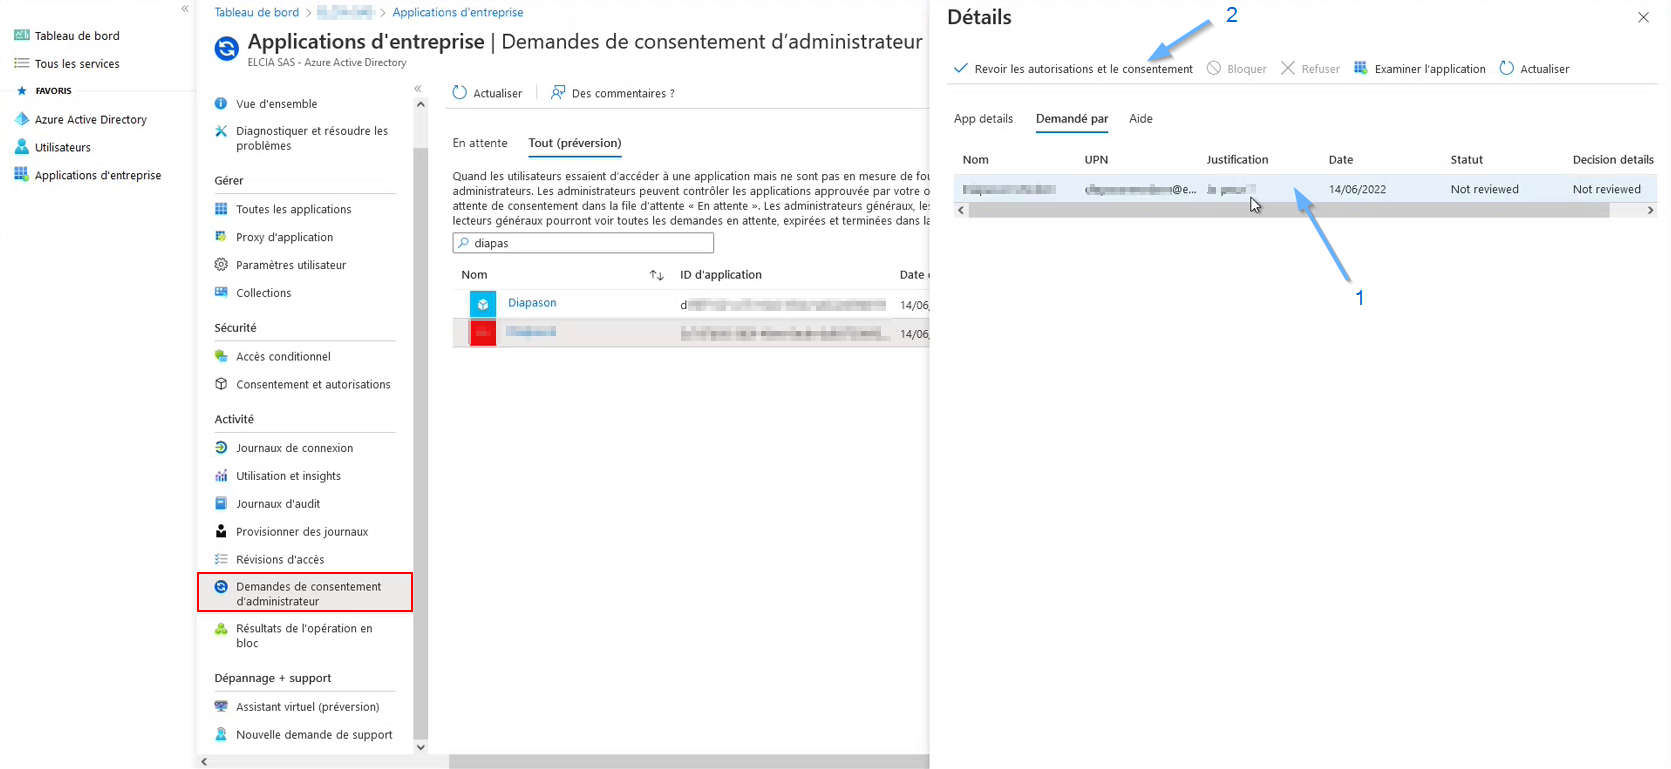Open Accès conditionnel security item

coord(283,356)
